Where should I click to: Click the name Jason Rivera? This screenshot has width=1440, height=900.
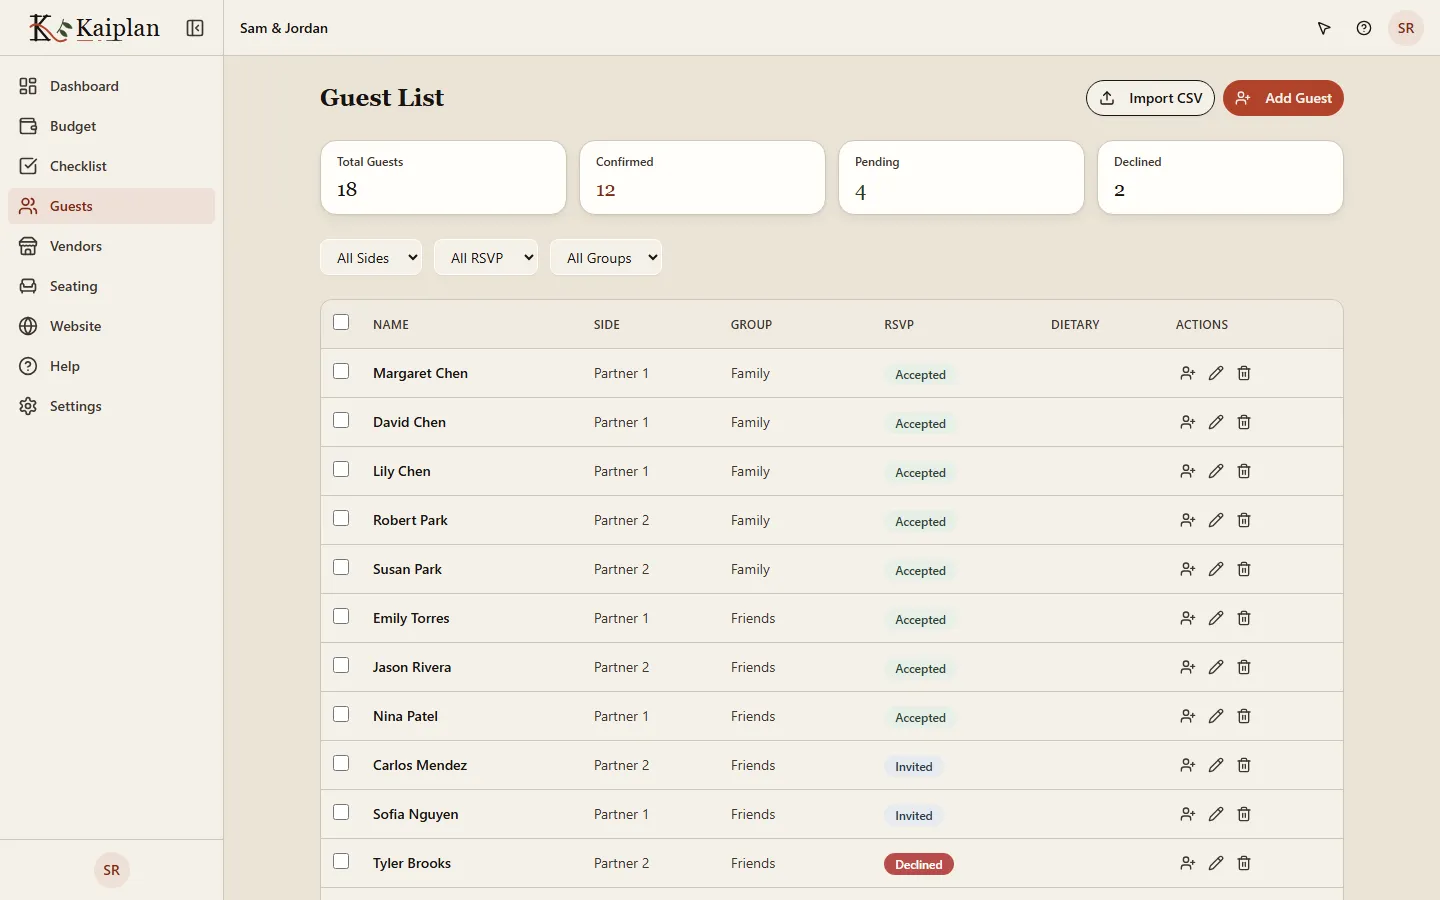pos(412,667)
